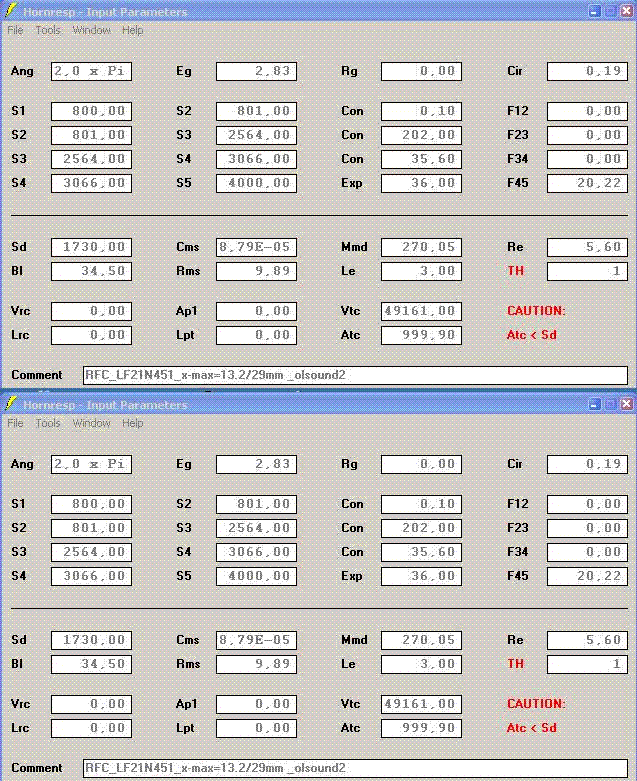The width and height of the screenshot is (637, 781).
Task: Select F23 field in lower Hornresp window
Action: click(x=587, y=528)
